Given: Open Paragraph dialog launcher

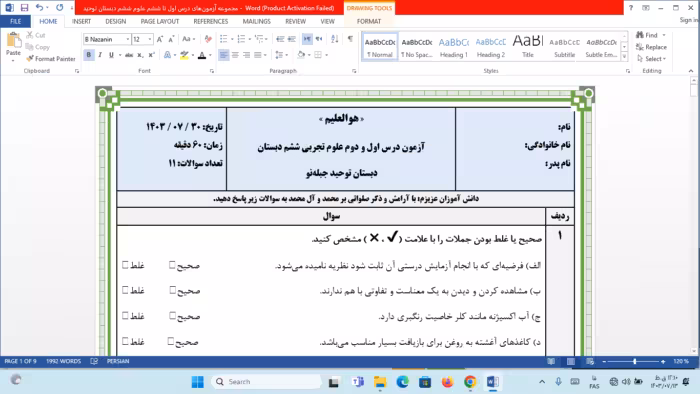Looking at the screenshot, I should (354, 71).
